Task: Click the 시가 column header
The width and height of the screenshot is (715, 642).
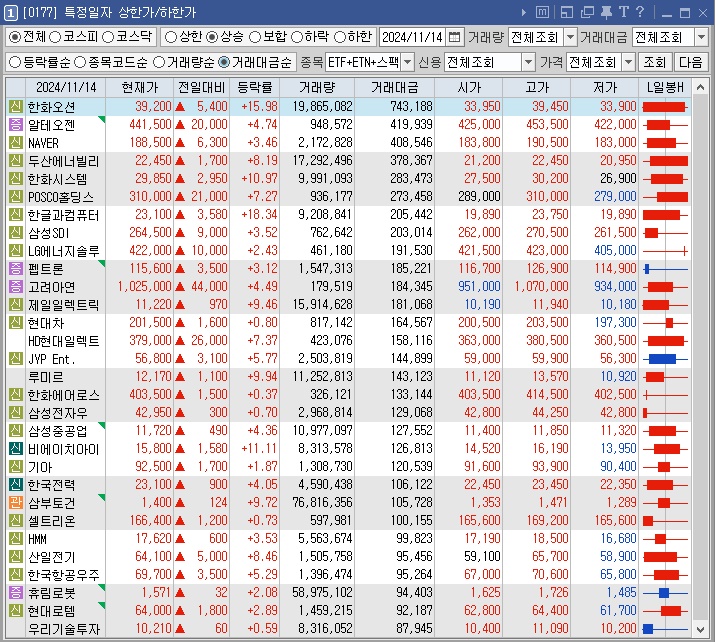Action: [x=469, y=88]
